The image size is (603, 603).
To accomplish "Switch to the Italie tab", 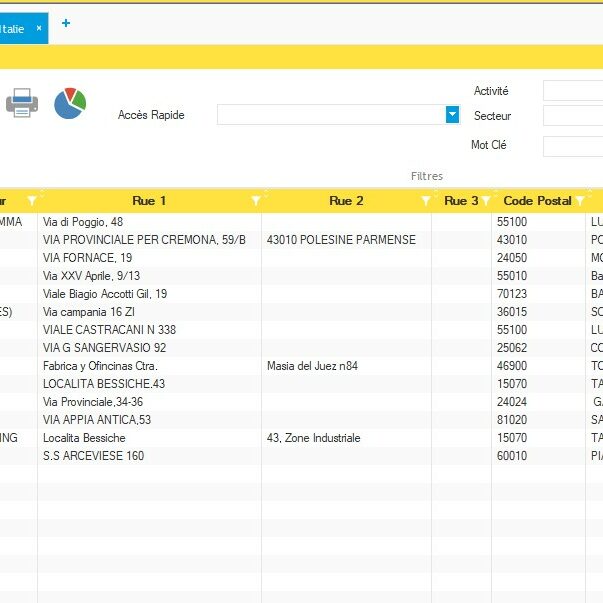I will (14, 29).
